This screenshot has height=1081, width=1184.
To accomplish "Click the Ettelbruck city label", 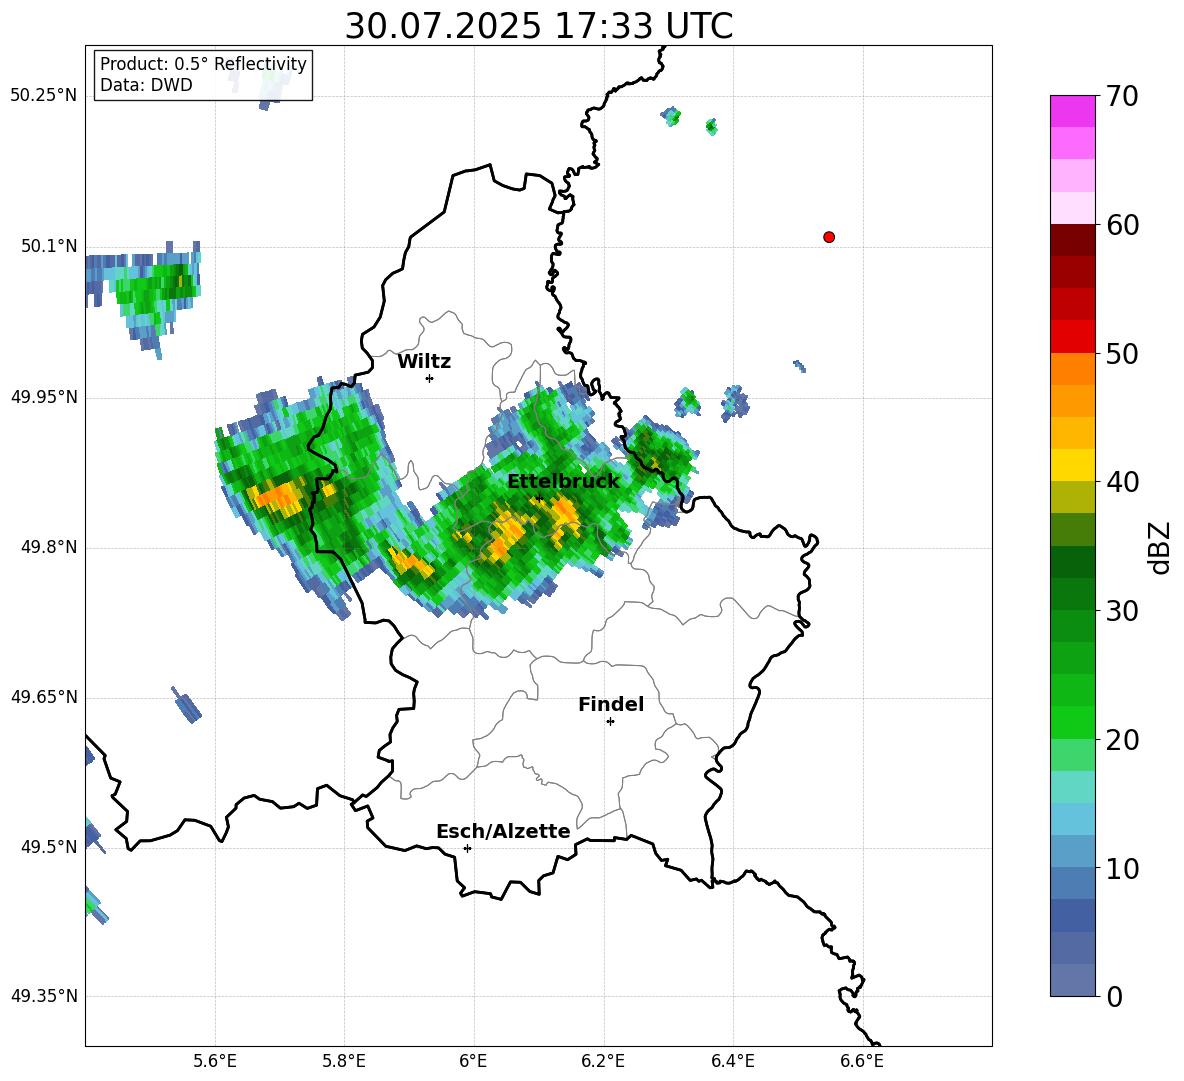I will click(x=563, y=482).
